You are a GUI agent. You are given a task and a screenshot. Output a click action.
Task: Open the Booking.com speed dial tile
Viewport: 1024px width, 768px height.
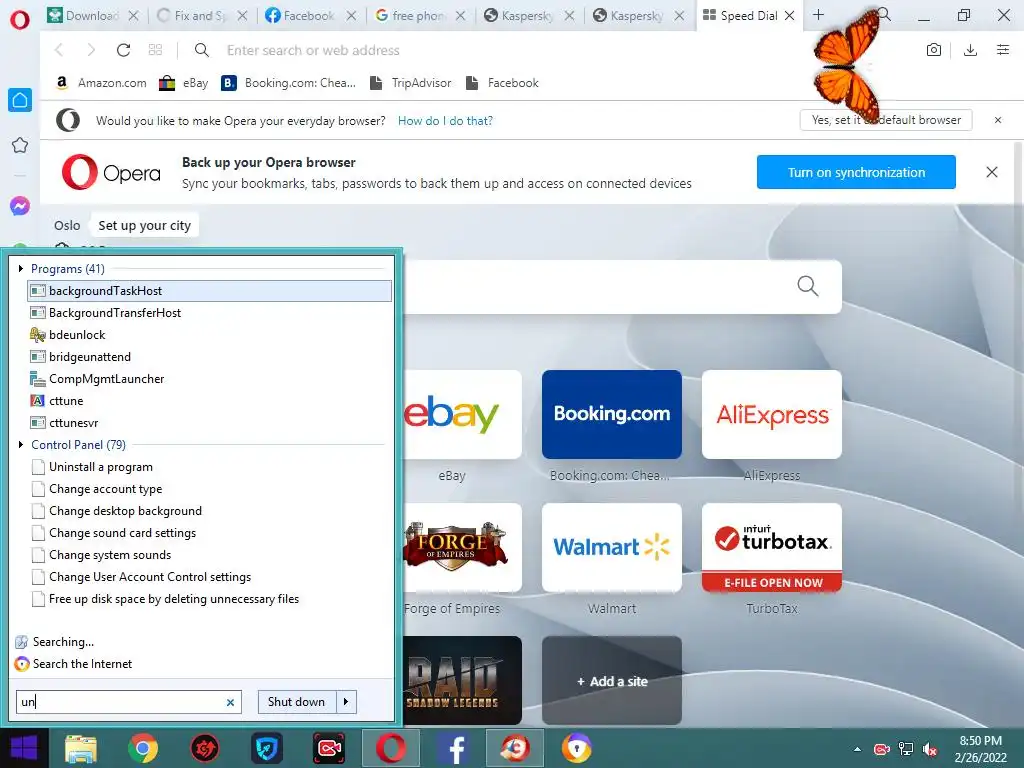click(612, 414)
